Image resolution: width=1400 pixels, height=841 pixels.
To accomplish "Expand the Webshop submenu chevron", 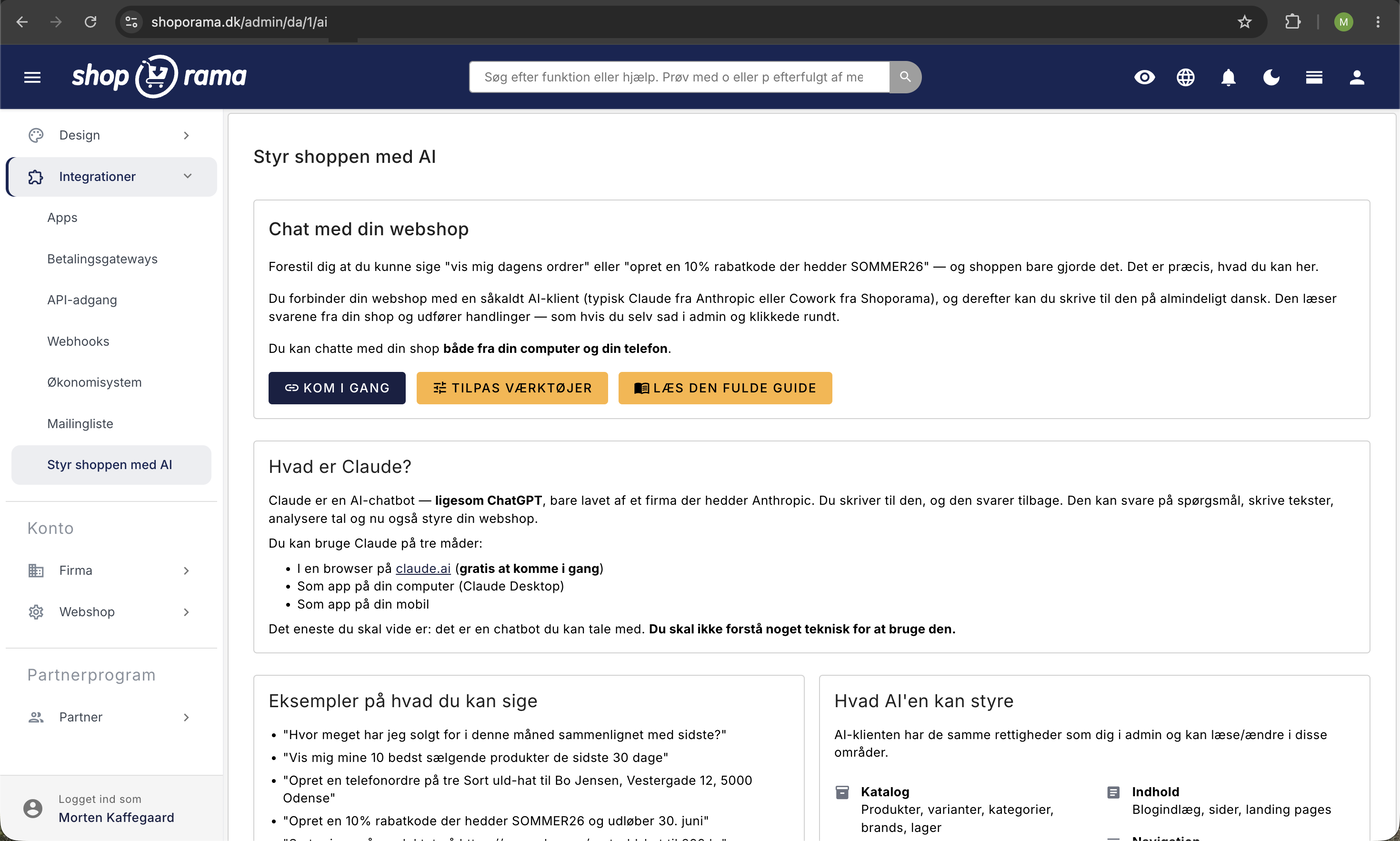I will [x=186, y=612].
